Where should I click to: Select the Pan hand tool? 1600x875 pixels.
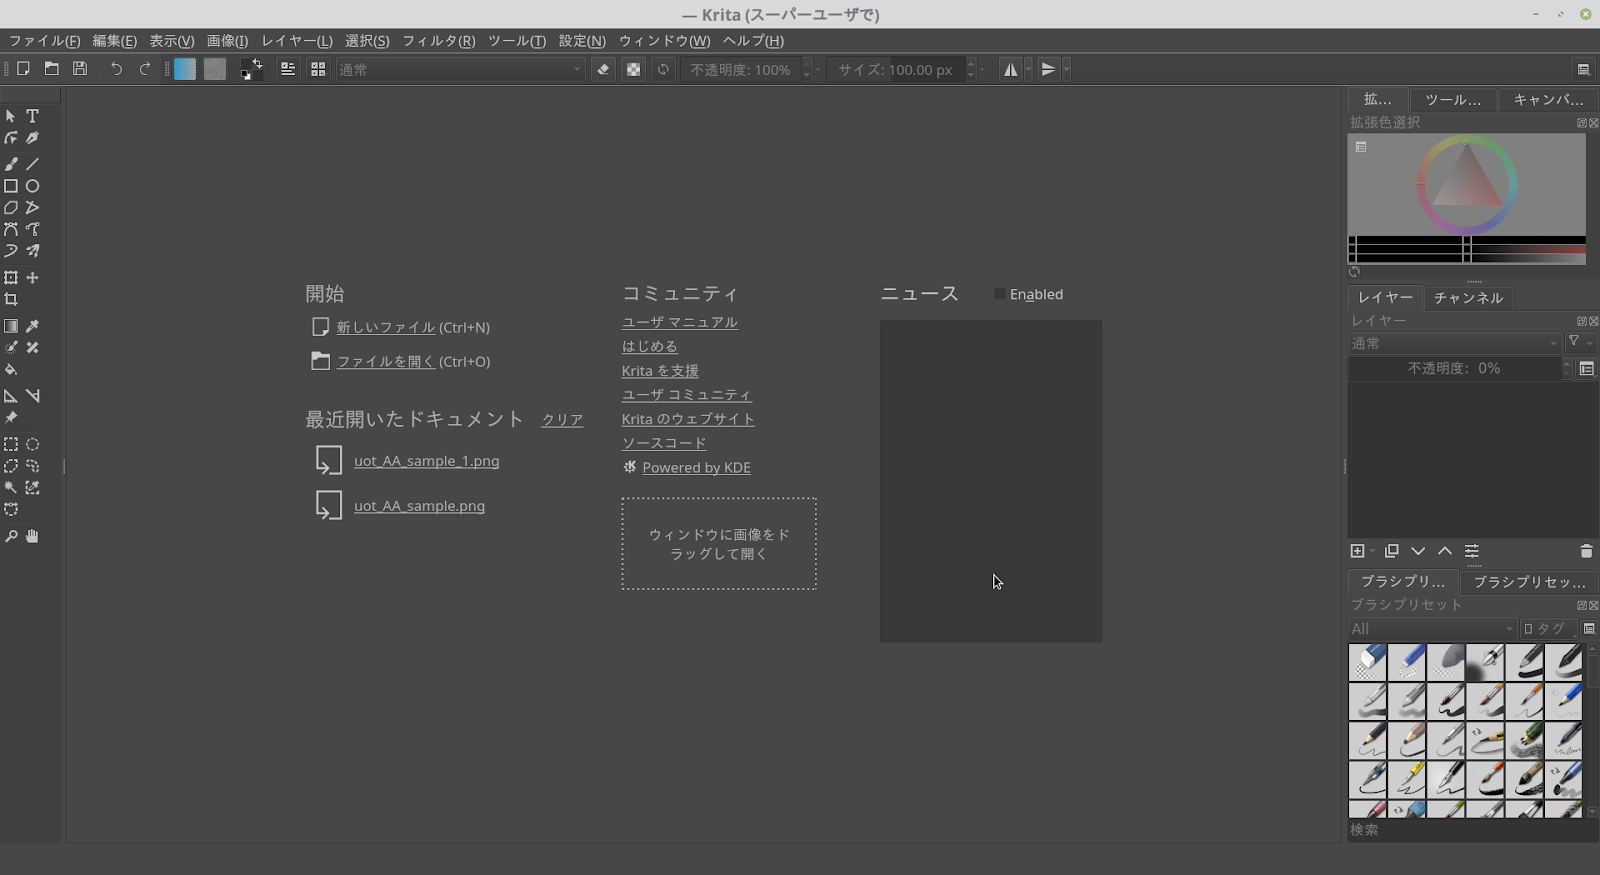(32, 537)
